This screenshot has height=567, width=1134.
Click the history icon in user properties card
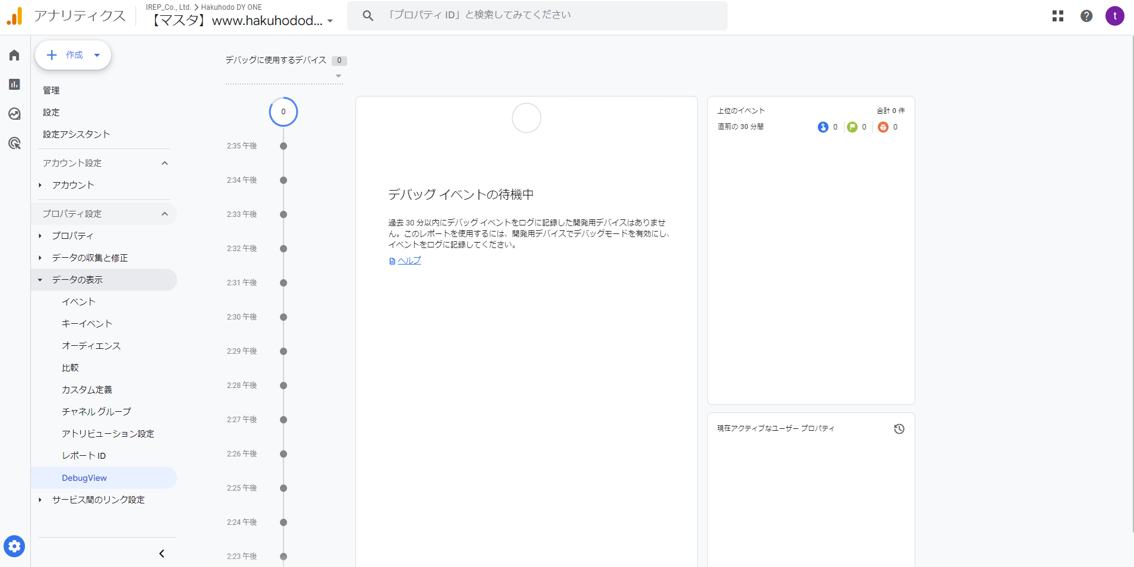(898, 429)
